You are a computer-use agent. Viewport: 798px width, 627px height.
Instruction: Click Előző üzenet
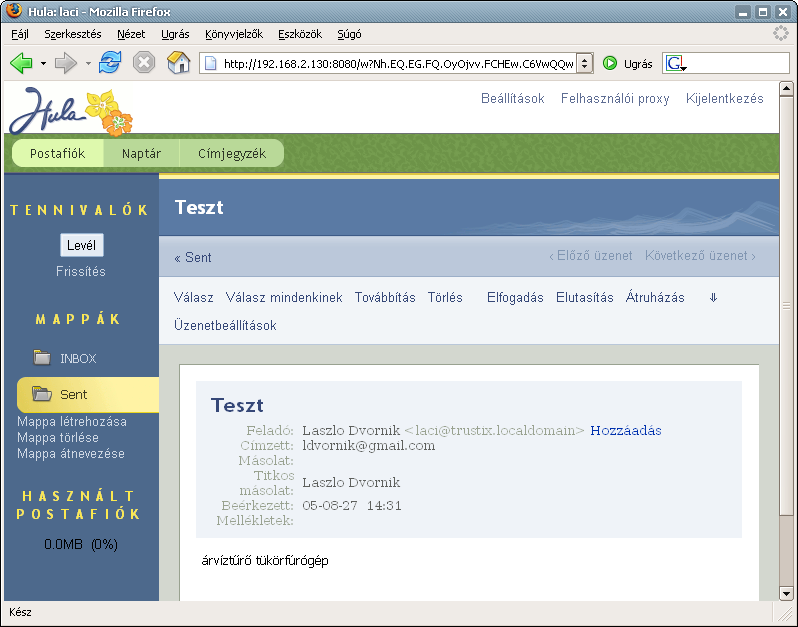(590, 255)
